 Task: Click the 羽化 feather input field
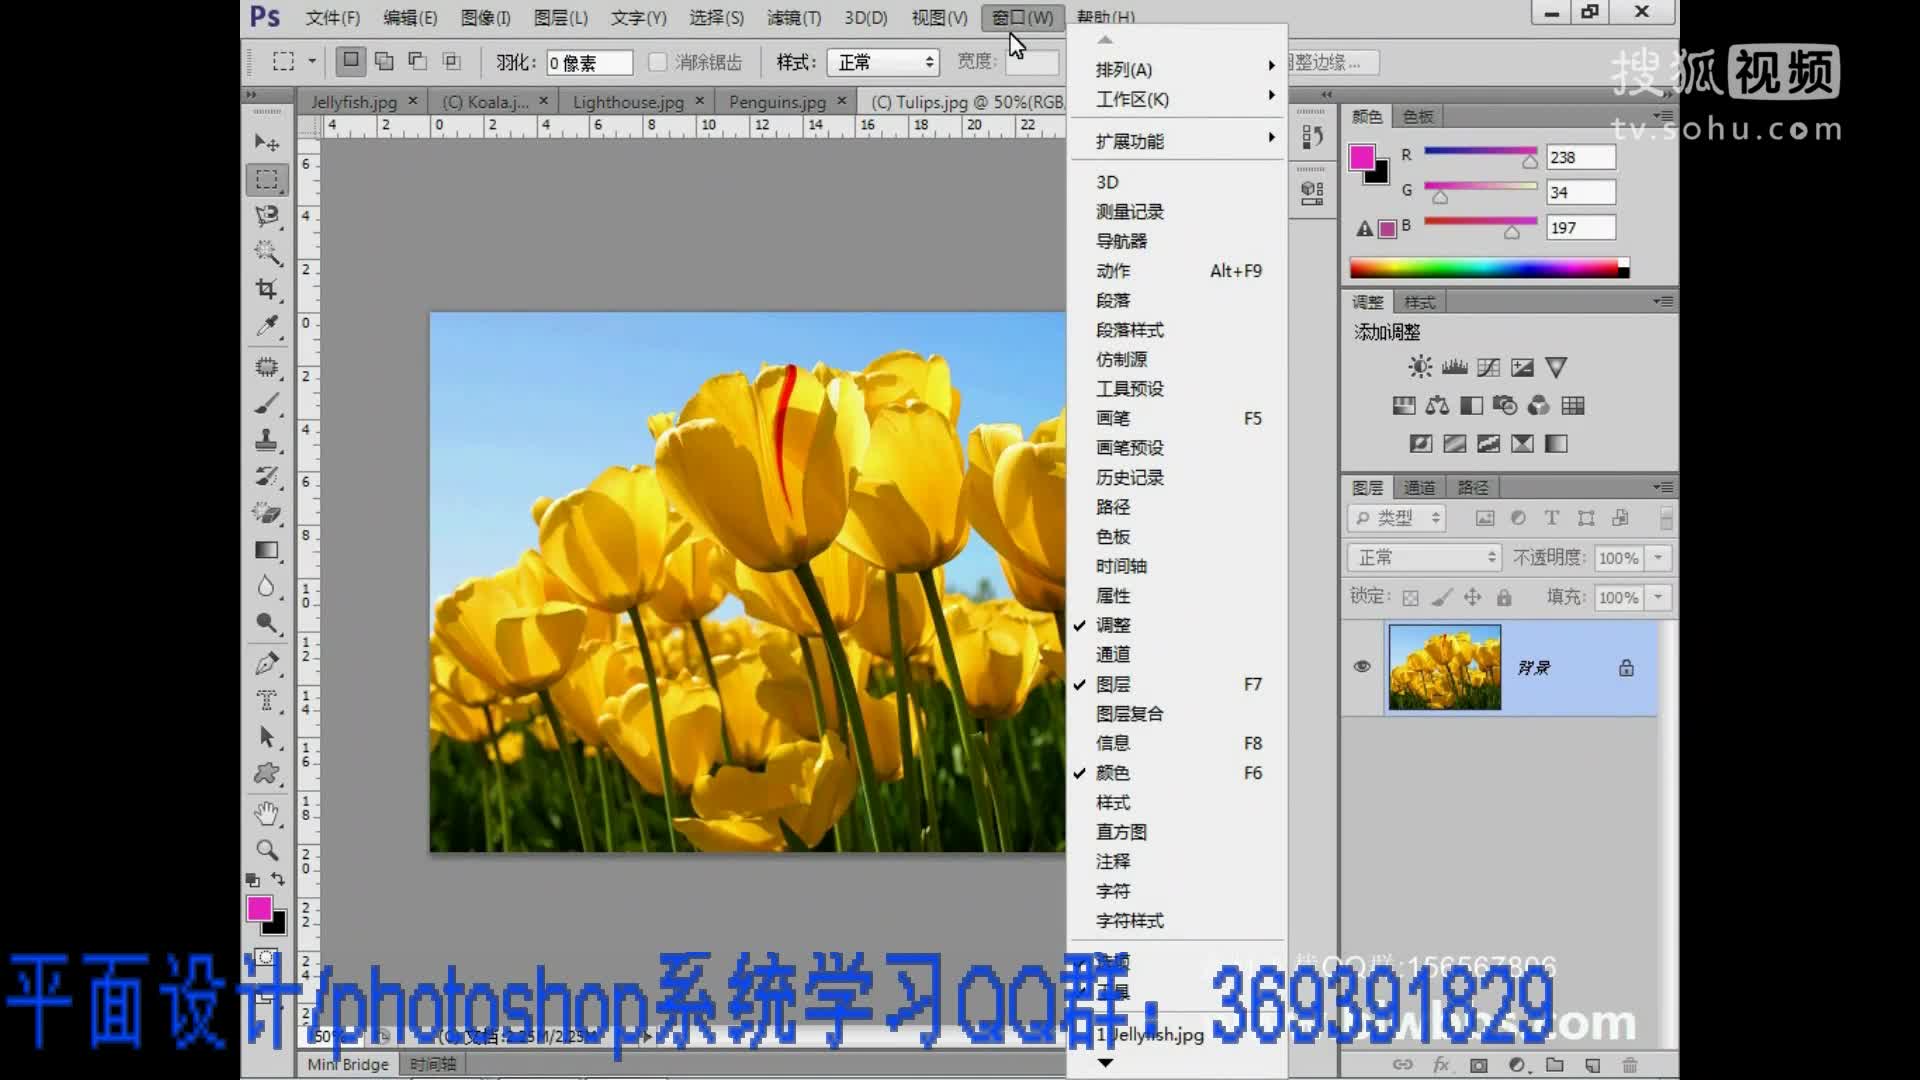(x=589, y=63)
